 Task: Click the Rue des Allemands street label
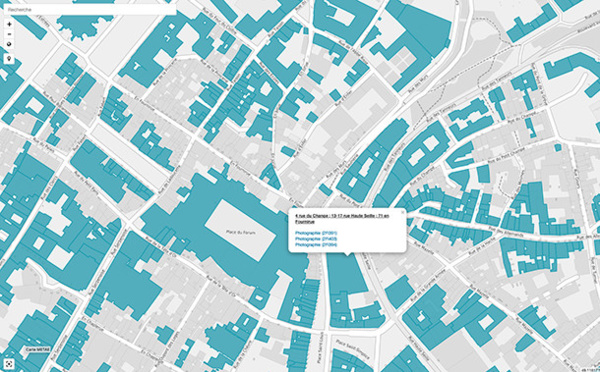click(x=505, y=232)
